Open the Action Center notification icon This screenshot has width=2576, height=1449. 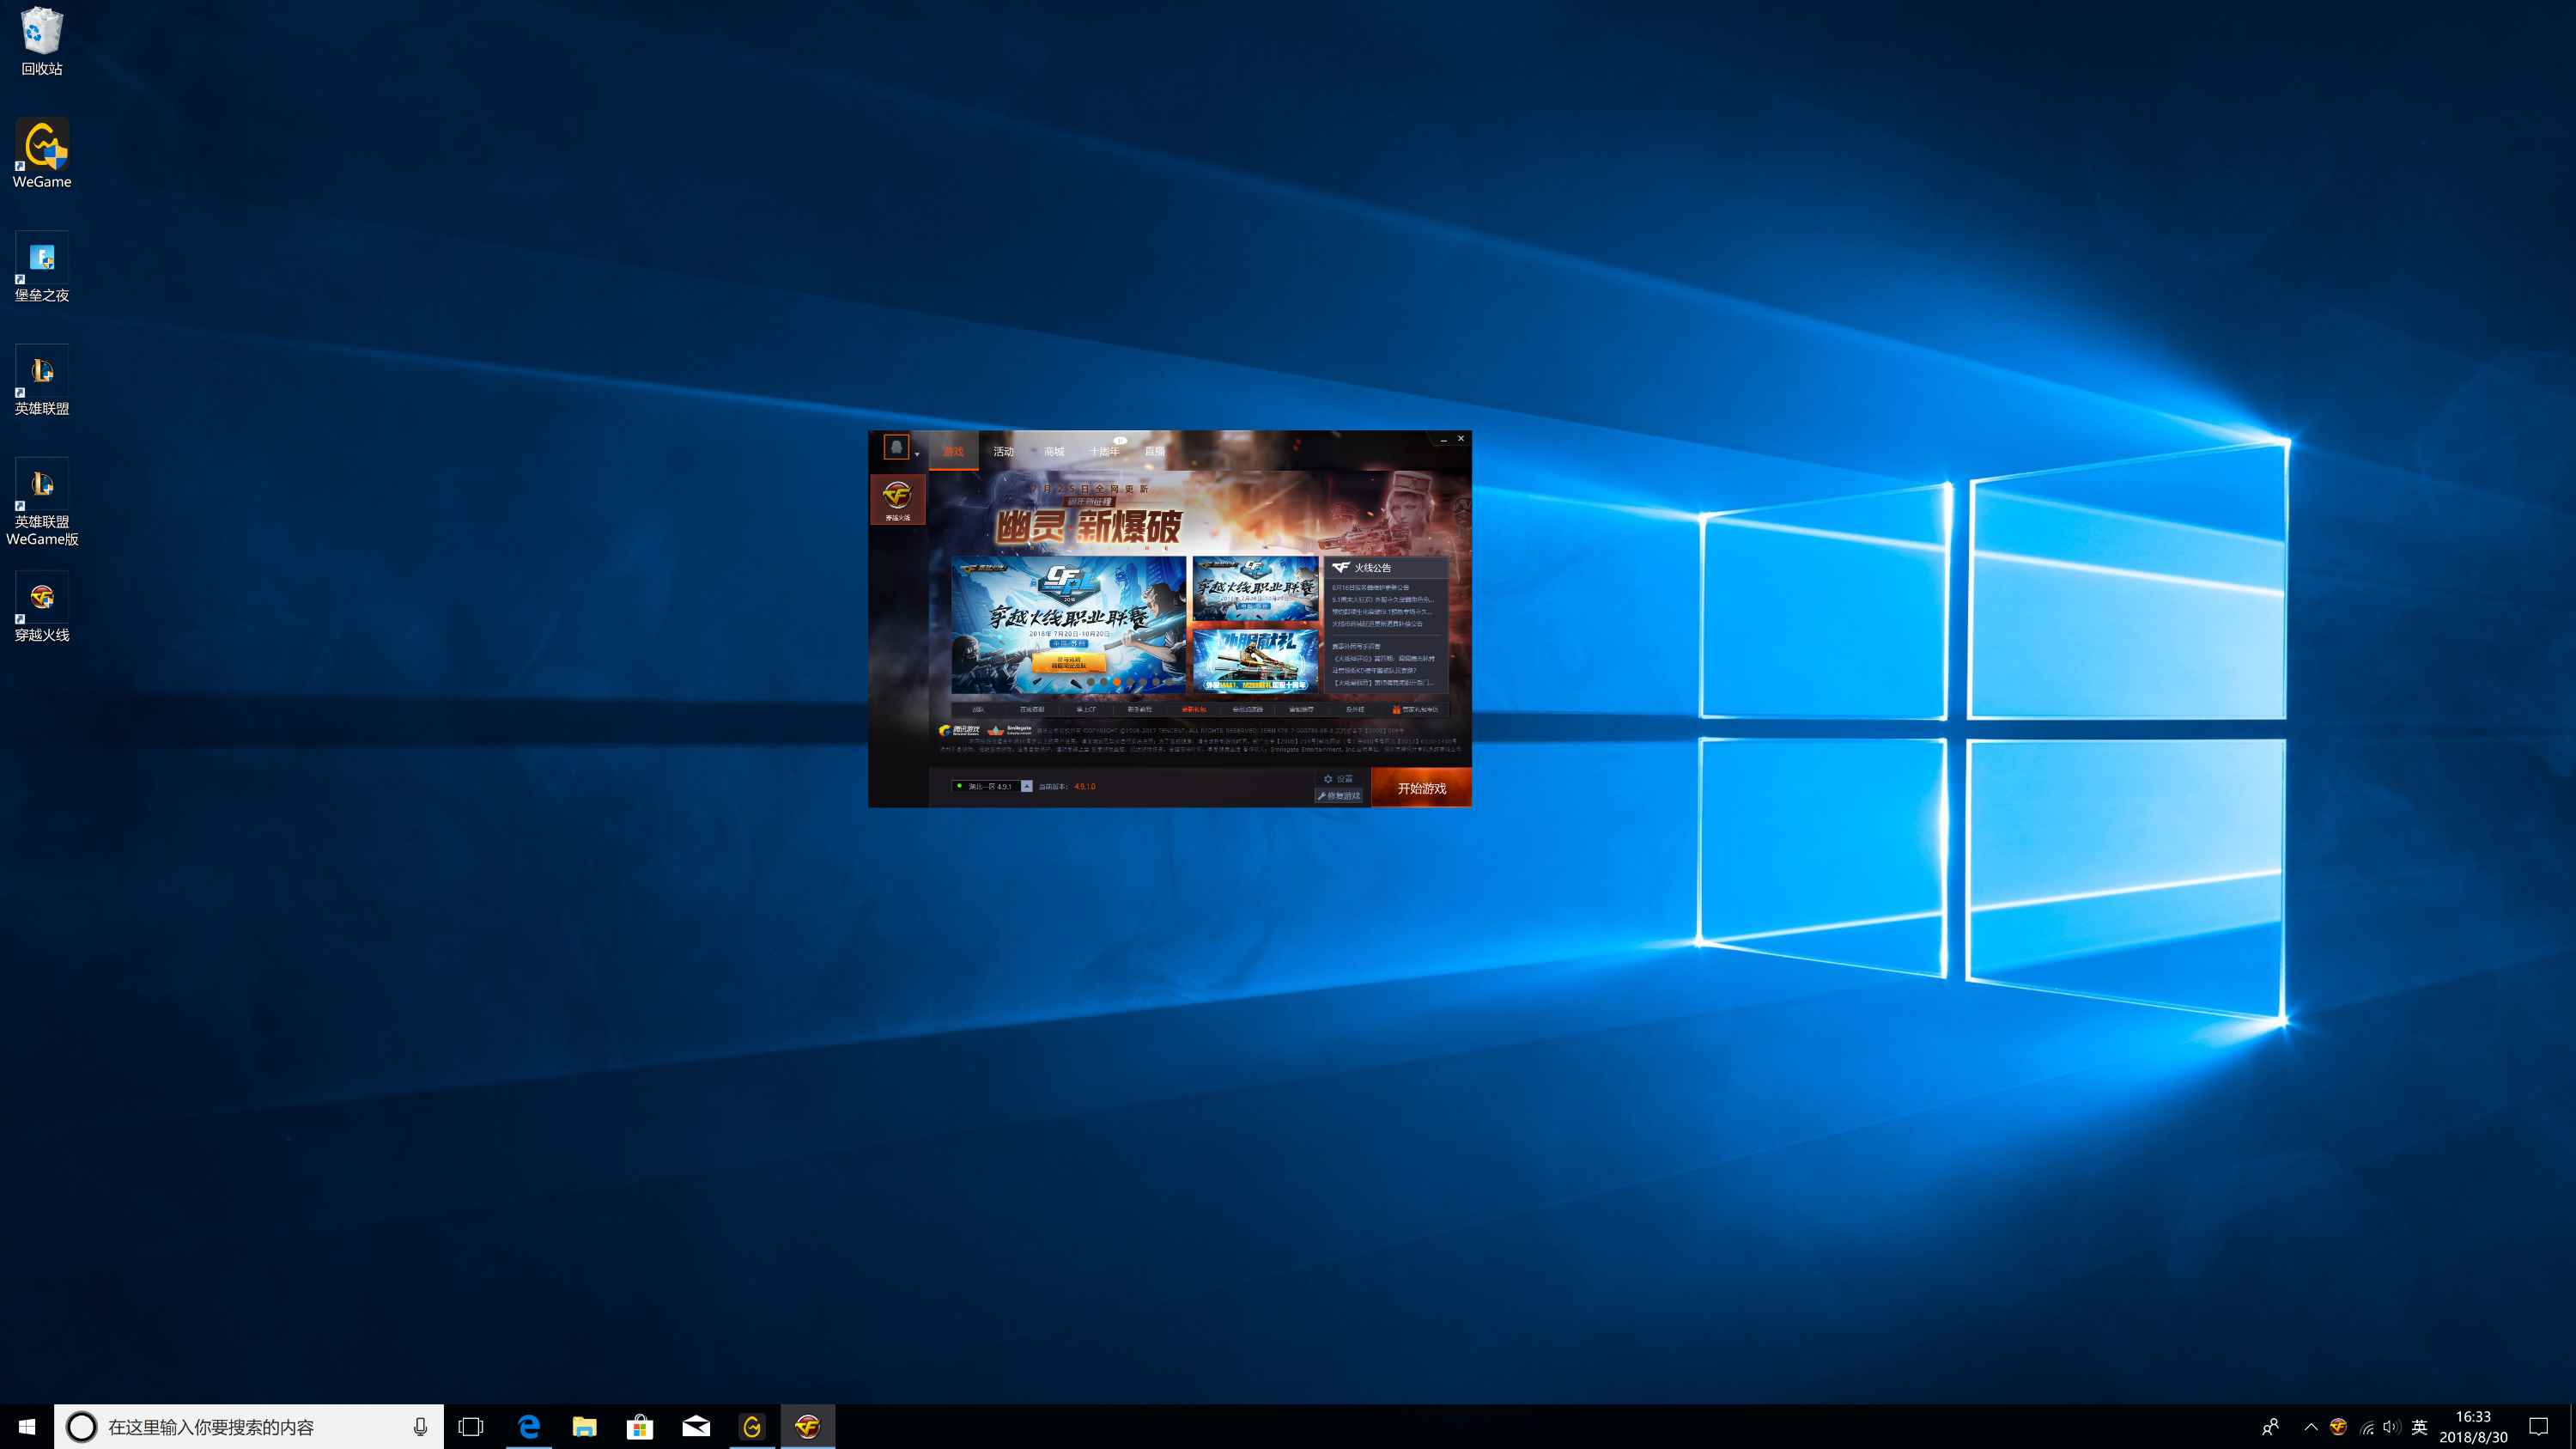(2539, 1427)
